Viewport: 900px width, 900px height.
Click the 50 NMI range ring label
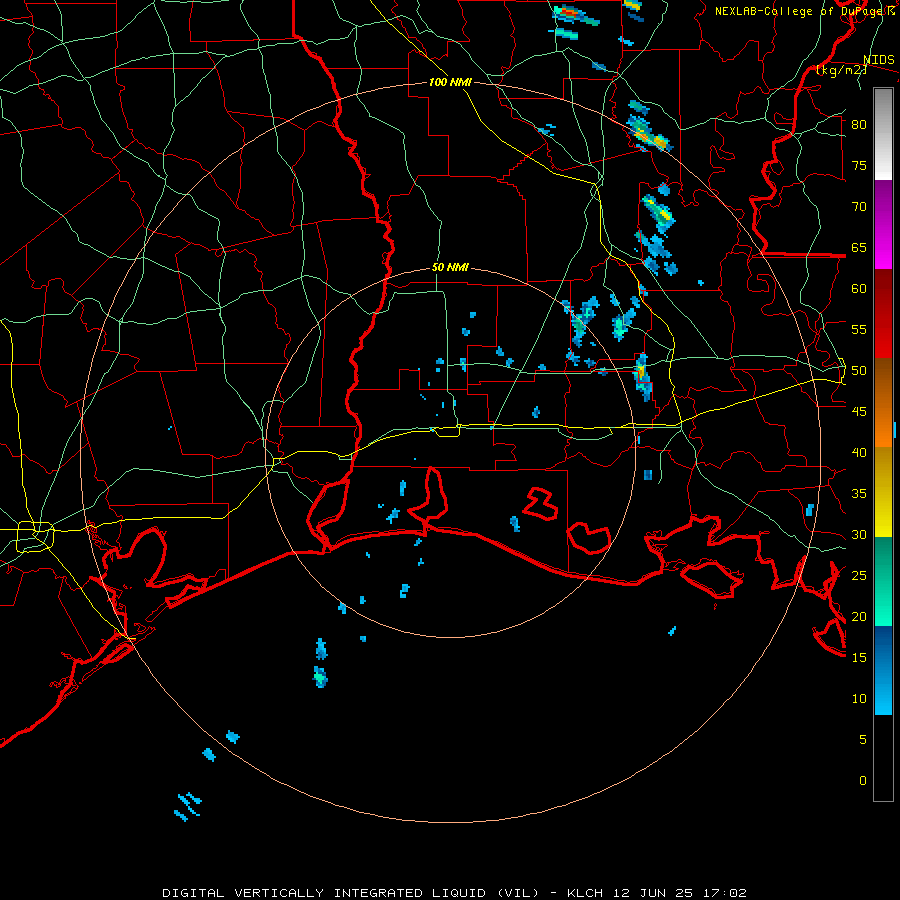point(450,267)
